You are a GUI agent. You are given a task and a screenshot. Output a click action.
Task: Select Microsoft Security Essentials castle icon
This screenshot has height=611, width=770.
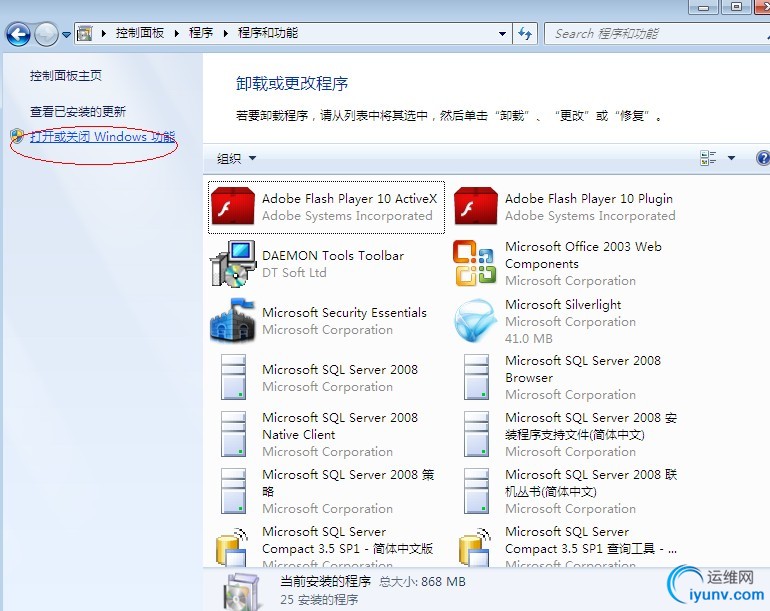click(x=233, y=320)
